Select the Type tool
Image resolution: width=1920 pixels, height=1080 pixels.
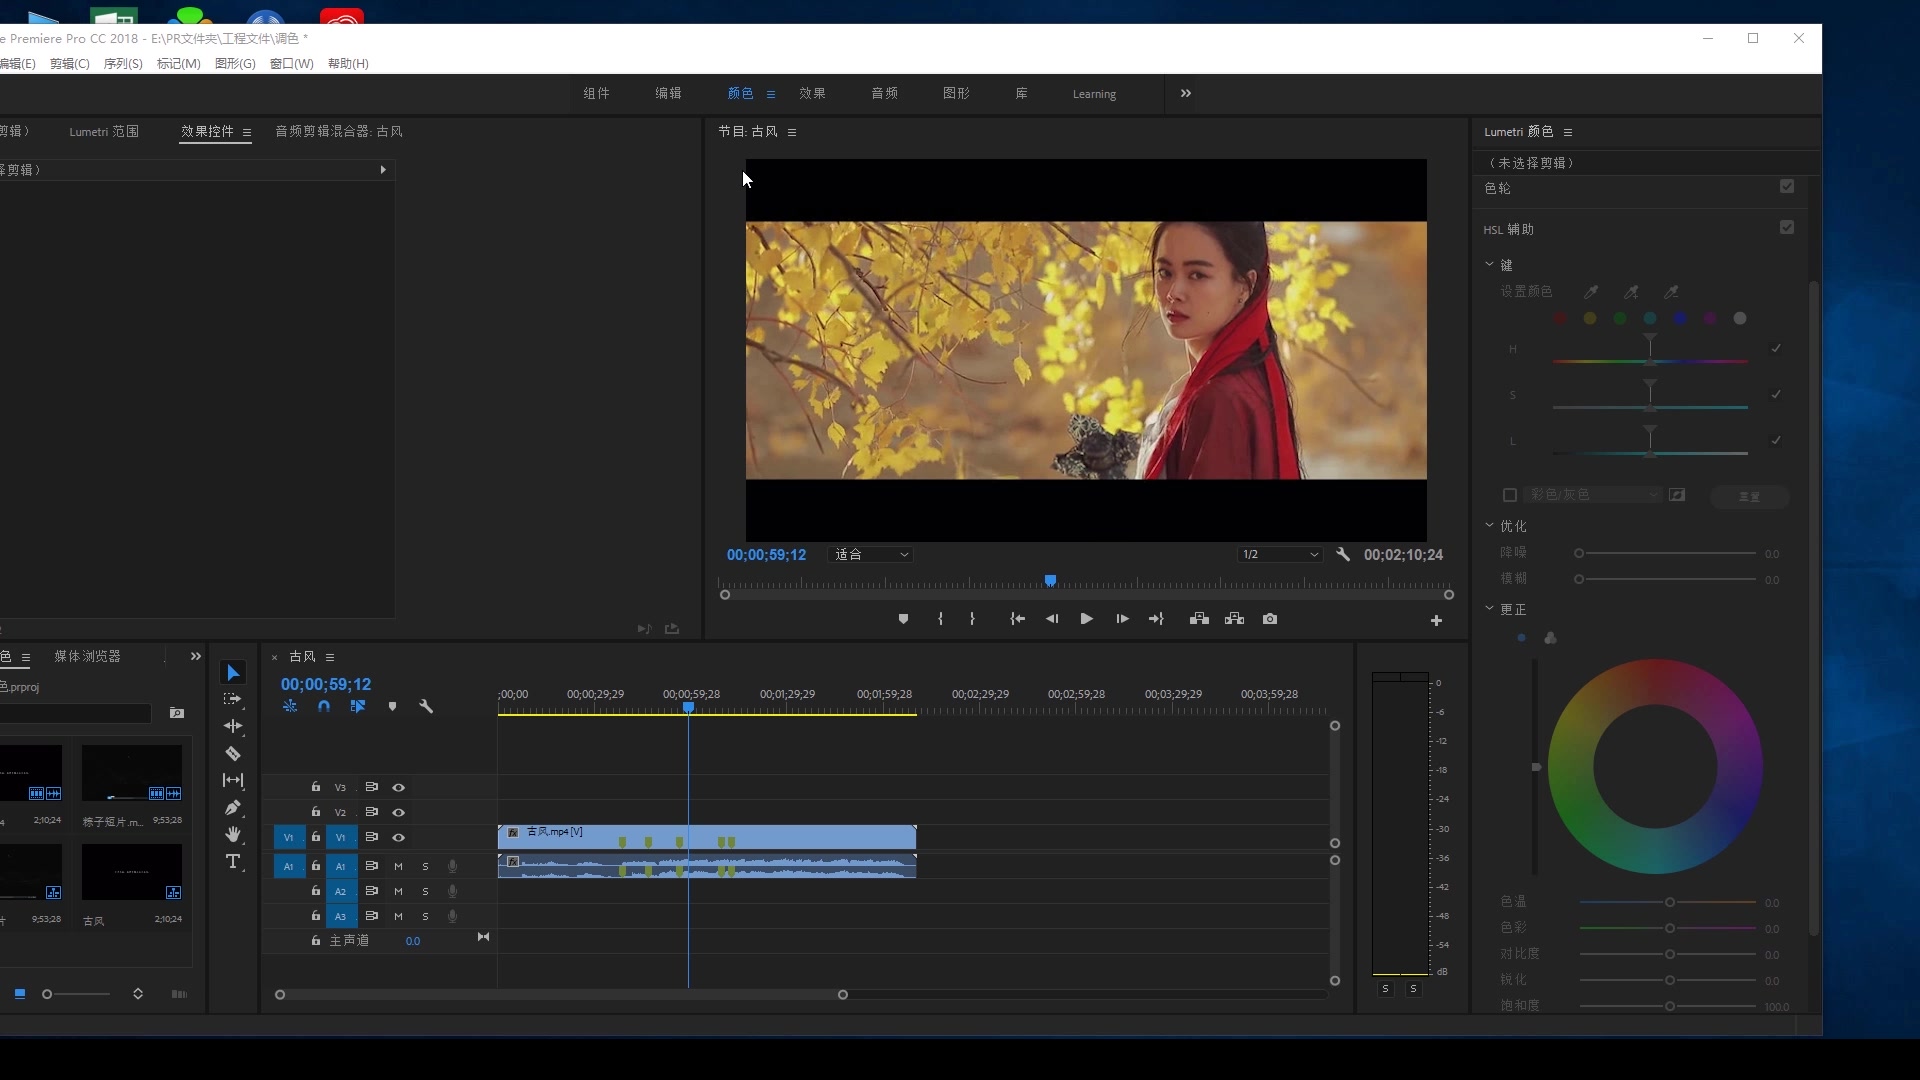(233, 862)
